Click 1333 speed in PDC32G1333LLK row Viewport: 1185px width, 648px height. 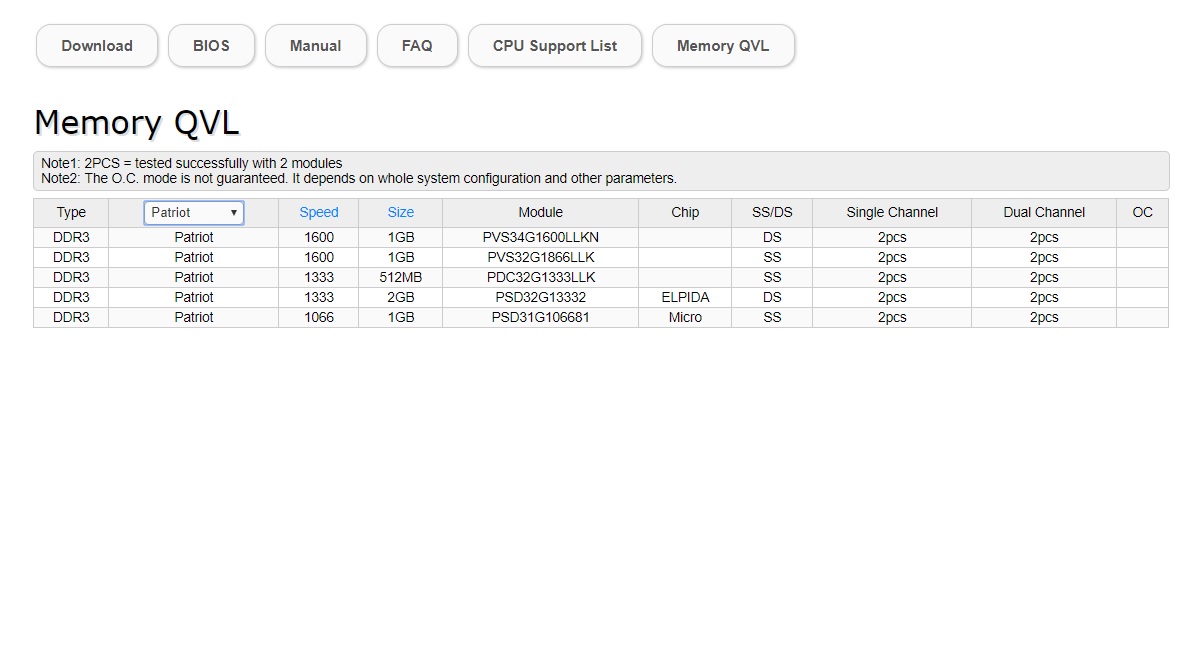tap(319, 277)
